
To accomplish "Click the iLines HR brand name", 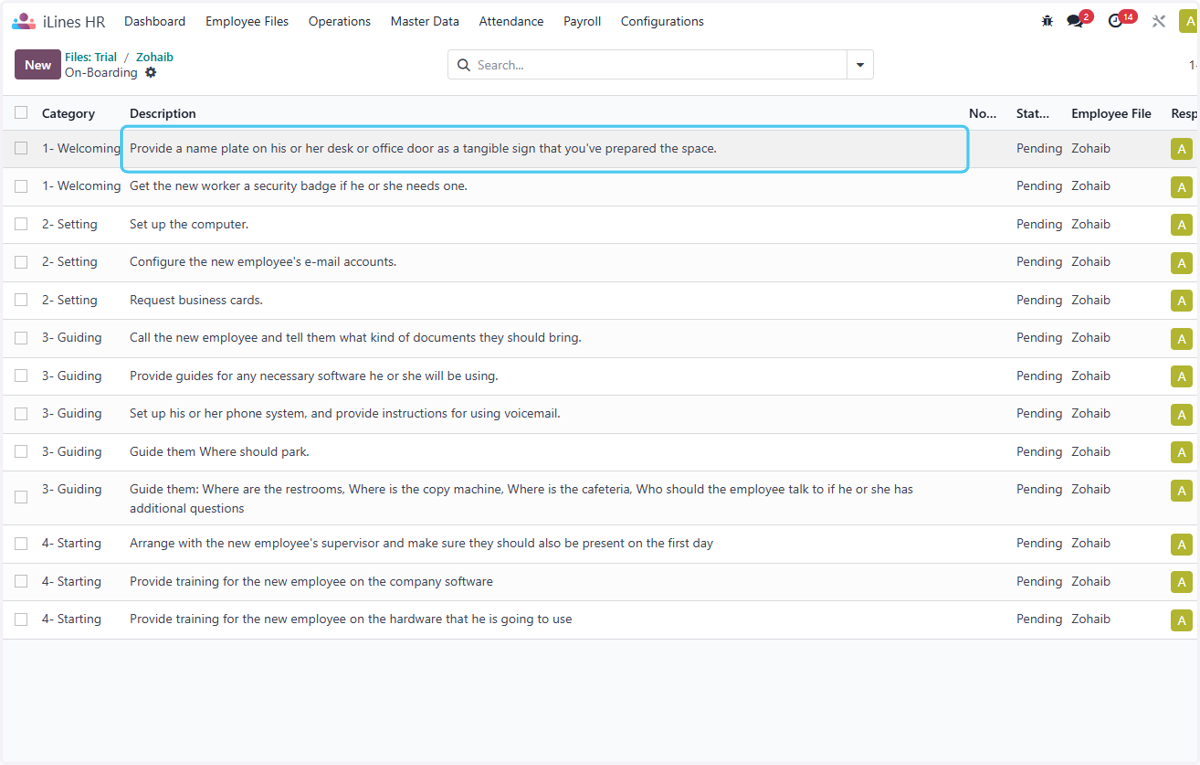I will (x=74, y=21).
